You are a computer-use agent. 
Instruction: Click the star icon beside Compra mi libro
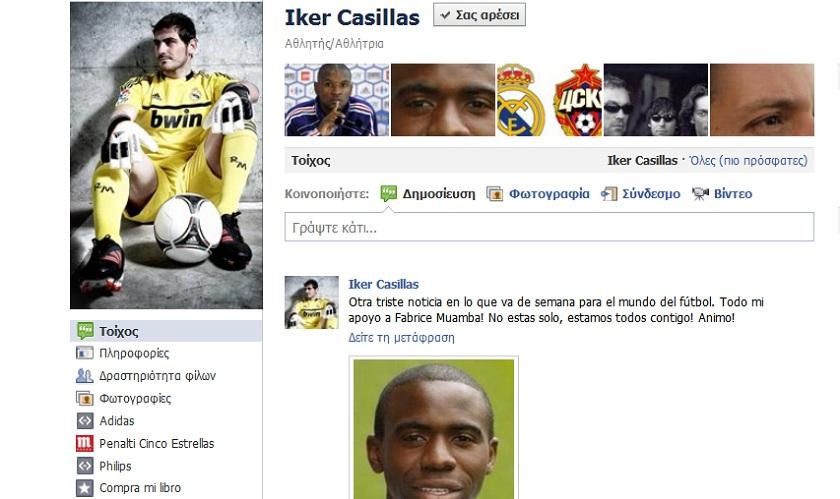[x=85, y=488]
